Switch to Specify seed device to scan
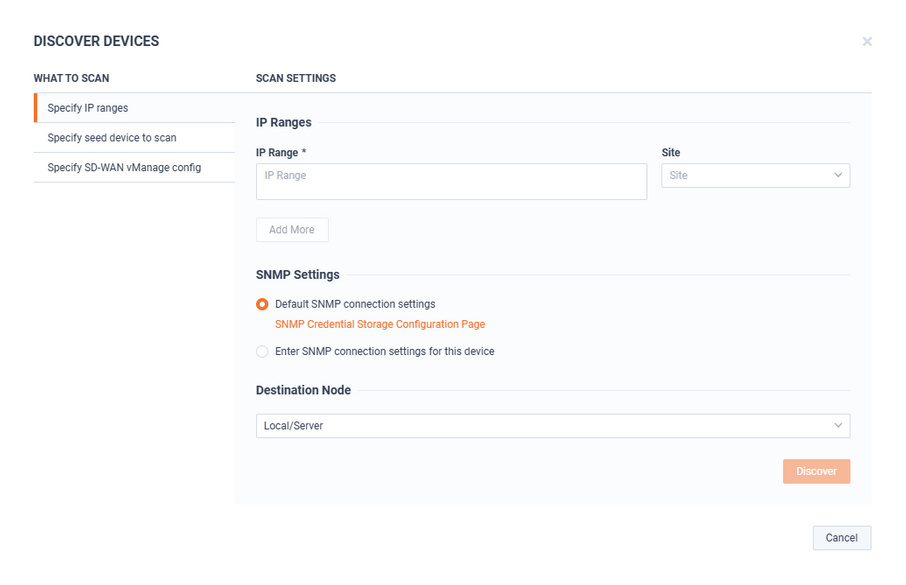This screenshot has width=906, height=585. 135,138
